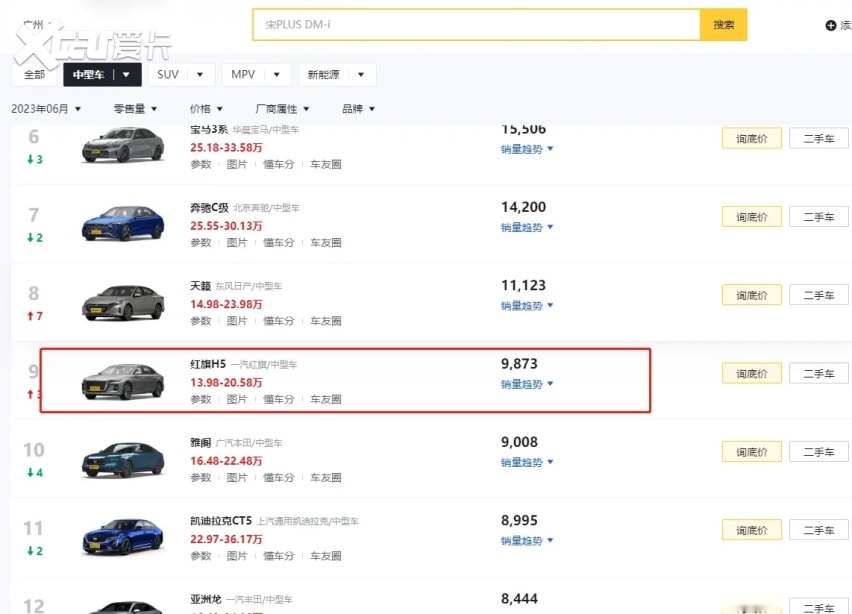The height and width of the screenshot is (614, 852).
Task: Open 销量趋势 for 雅阁
Action: [526, 462]
